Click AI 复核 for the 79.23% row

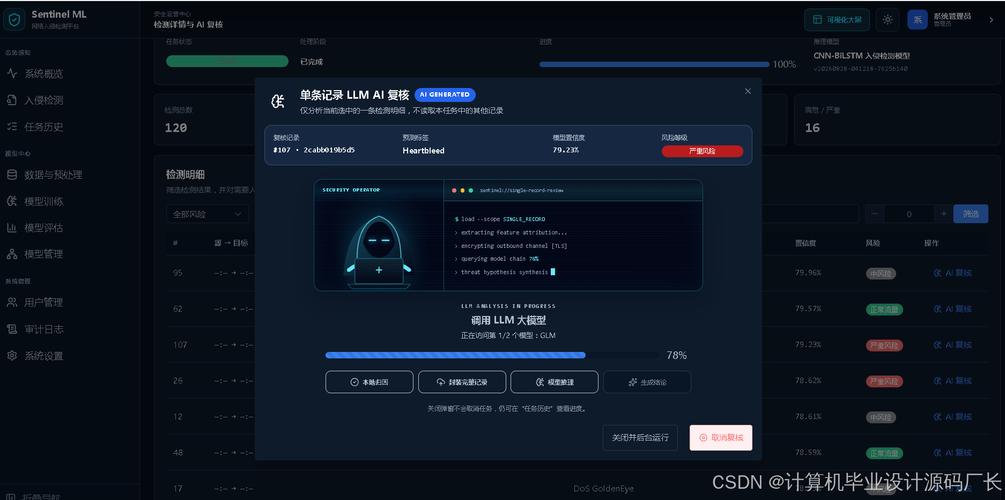point(953,345)
